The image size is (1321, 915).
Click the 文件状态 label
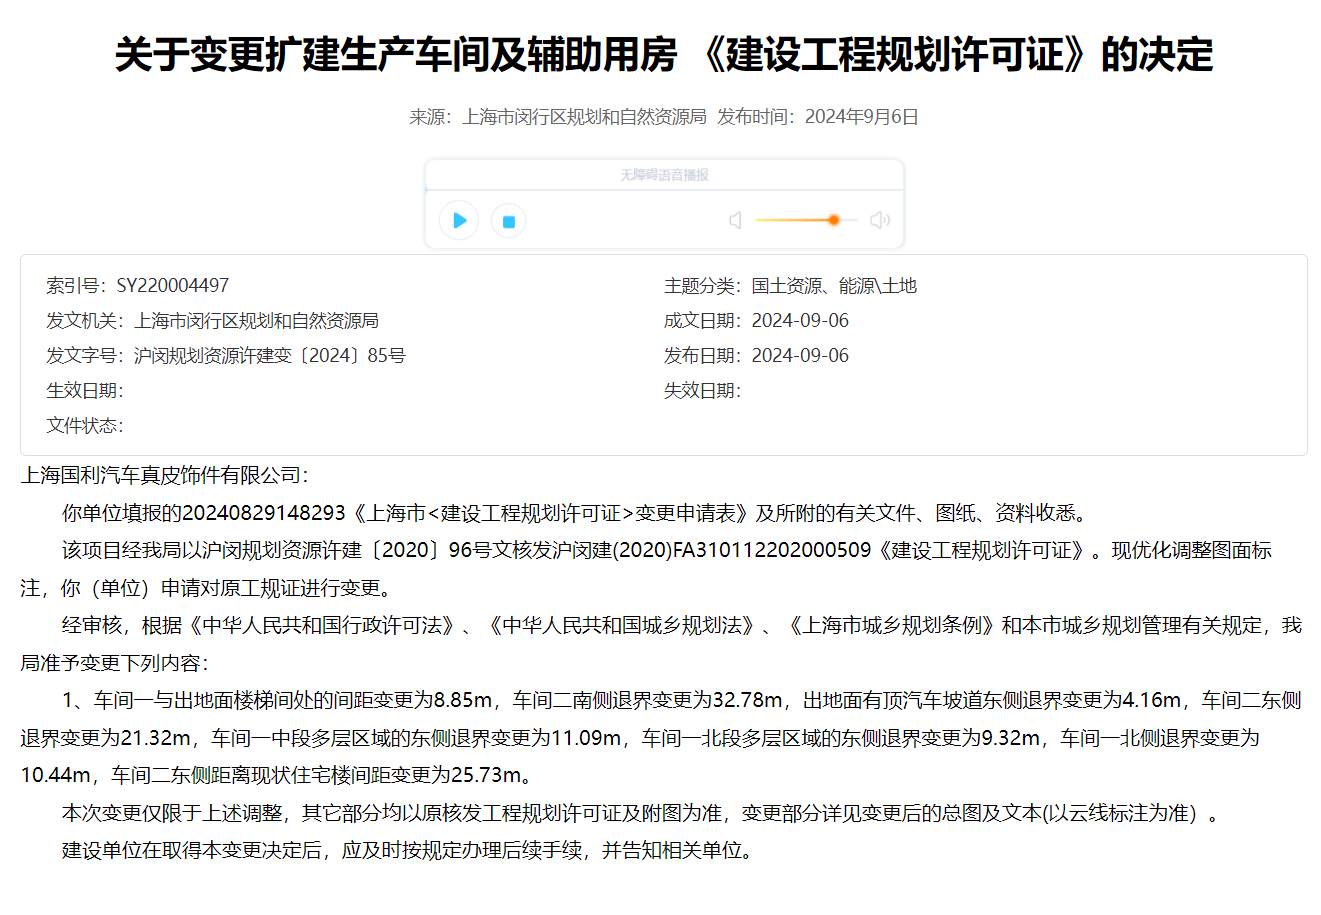point(84,426)
